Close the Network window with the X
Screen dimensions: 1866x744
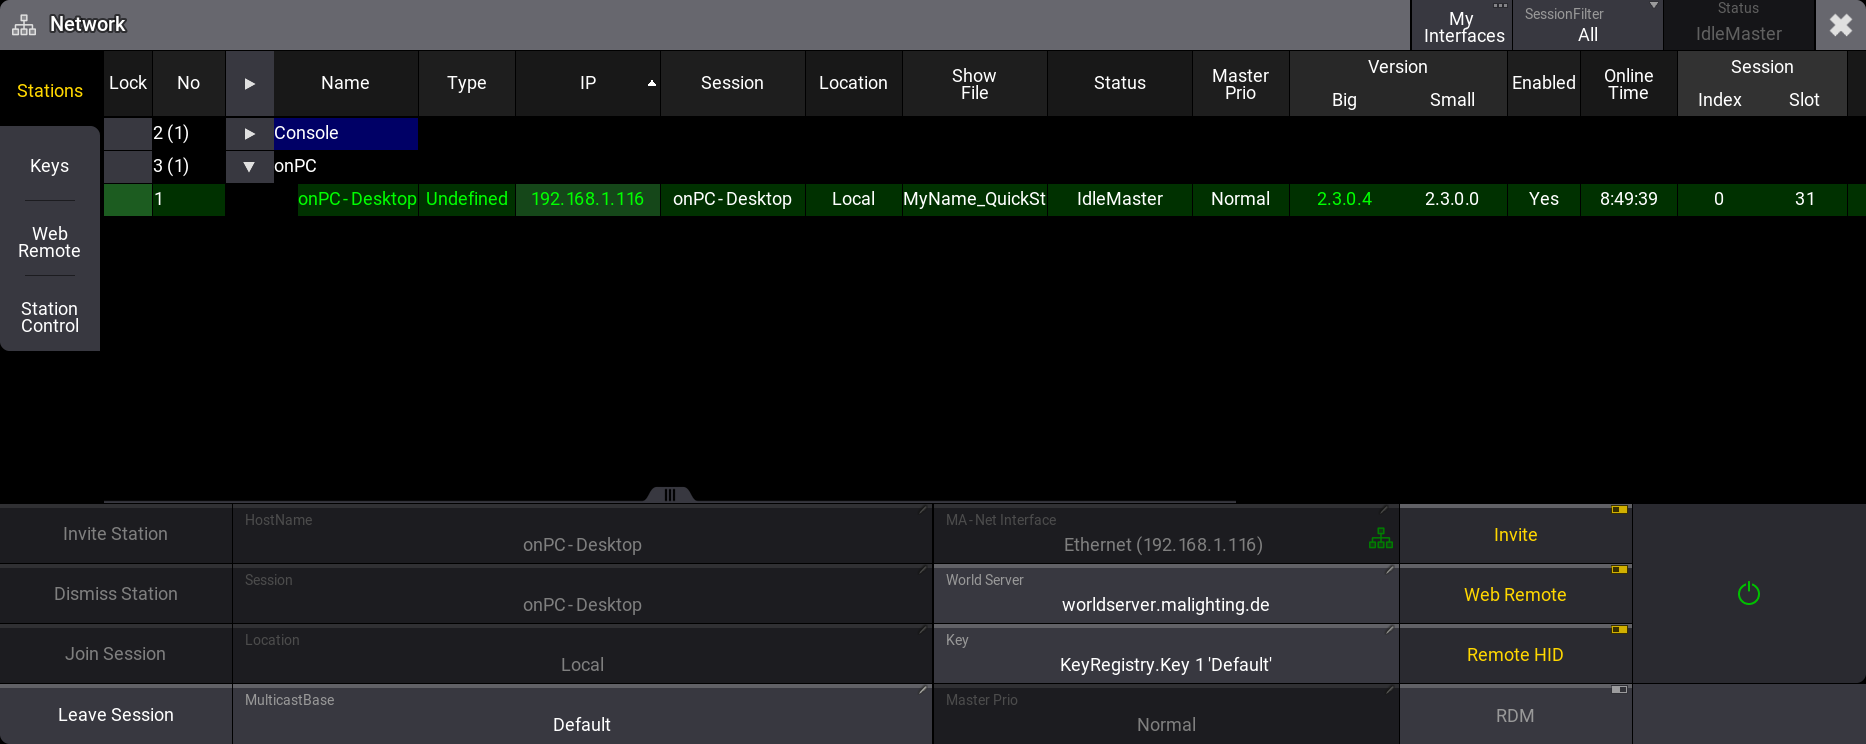(1840, 25)
